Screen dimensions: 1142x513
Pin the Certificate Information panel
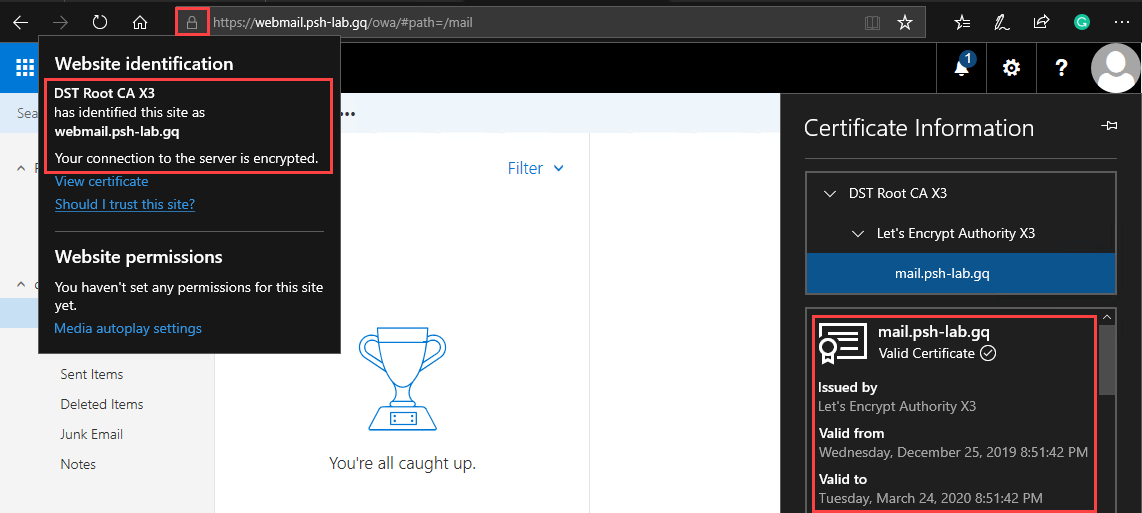(1108, 126)
